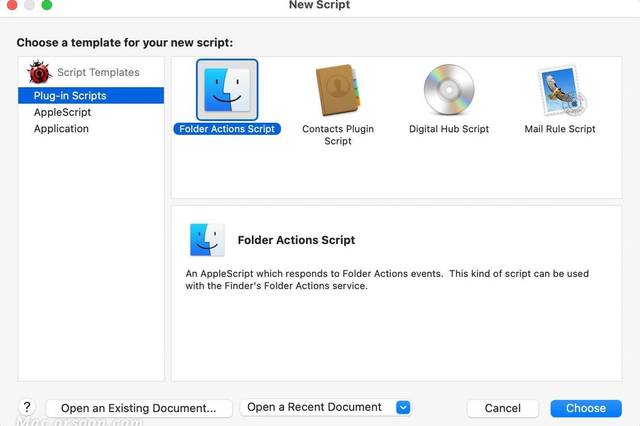
Task: Click the green zoom window button
Action: [47, 5]
